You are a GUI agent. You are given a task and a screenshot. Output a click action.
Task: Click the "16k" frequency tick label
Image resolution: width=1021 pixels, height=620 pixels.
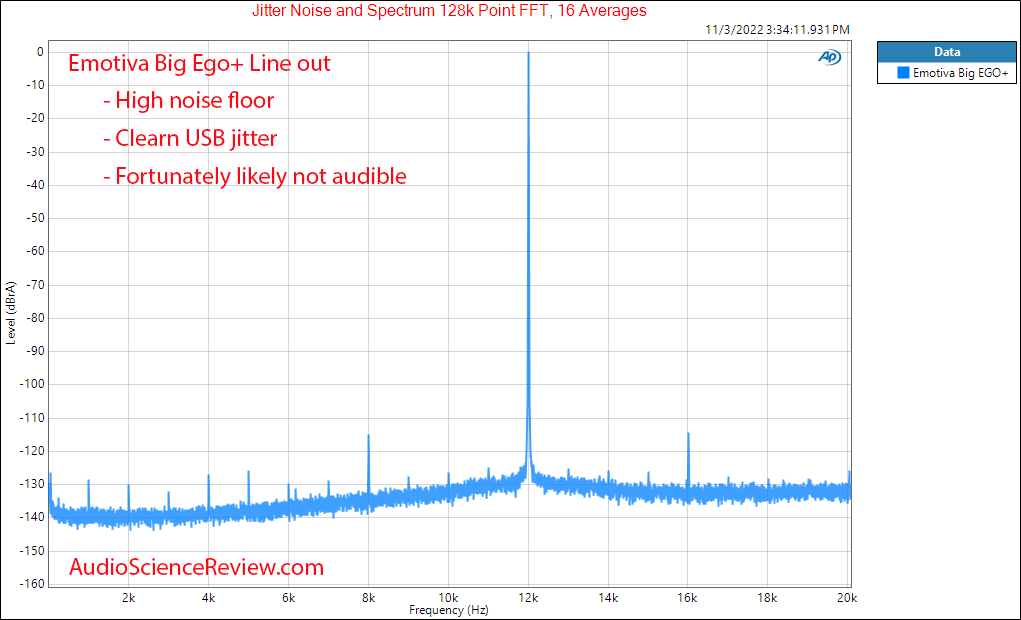tap(688, 598)
